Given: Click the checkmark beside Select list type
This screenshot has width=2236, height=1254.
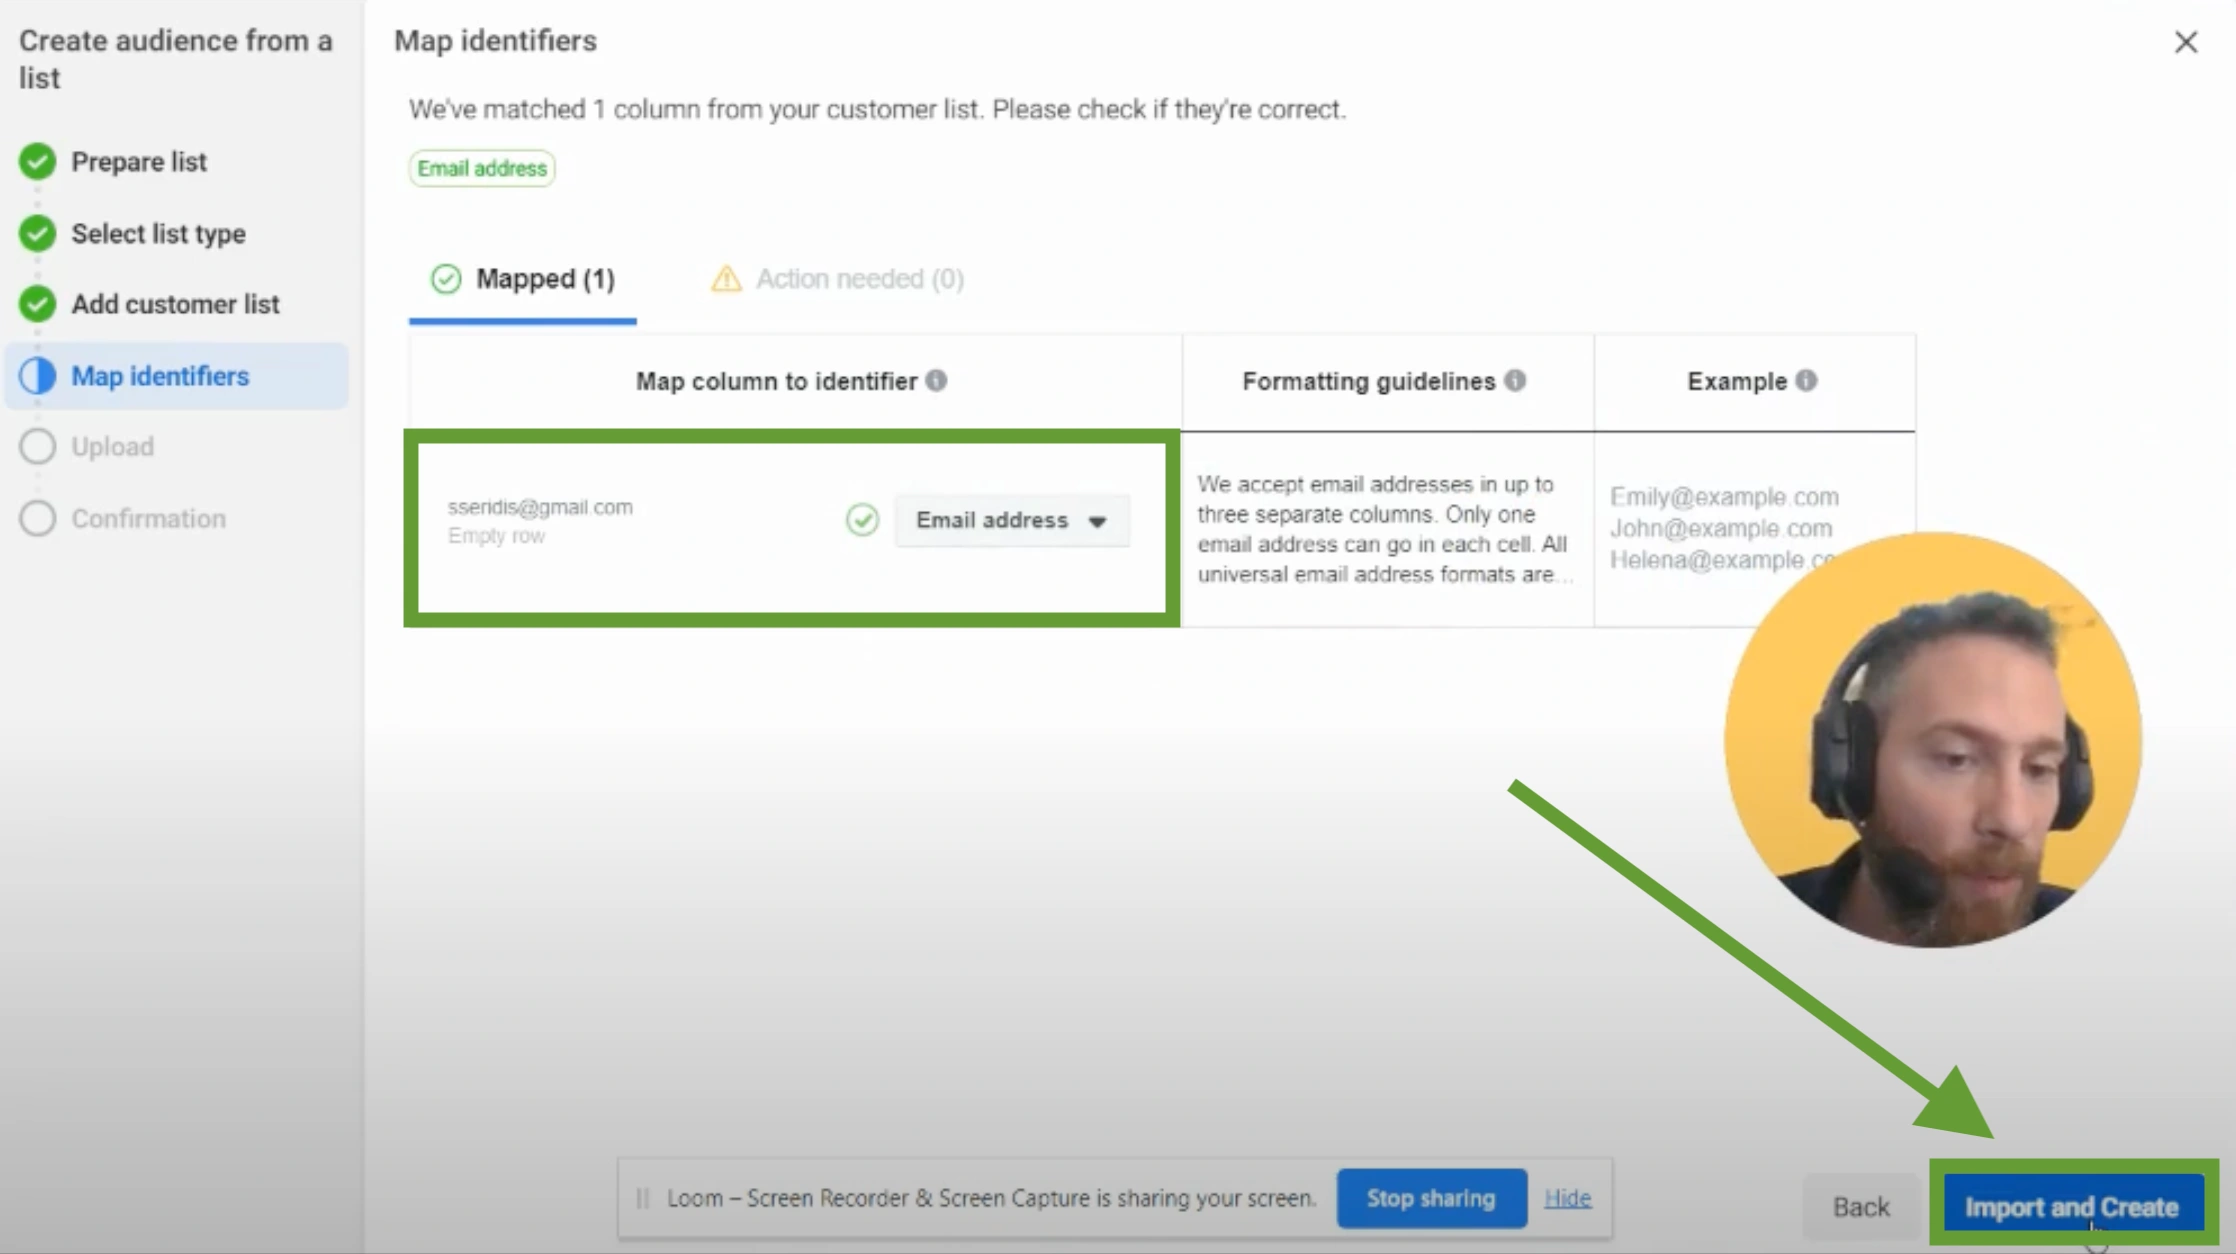Looking at the screenshot, I should click(37, 233).
